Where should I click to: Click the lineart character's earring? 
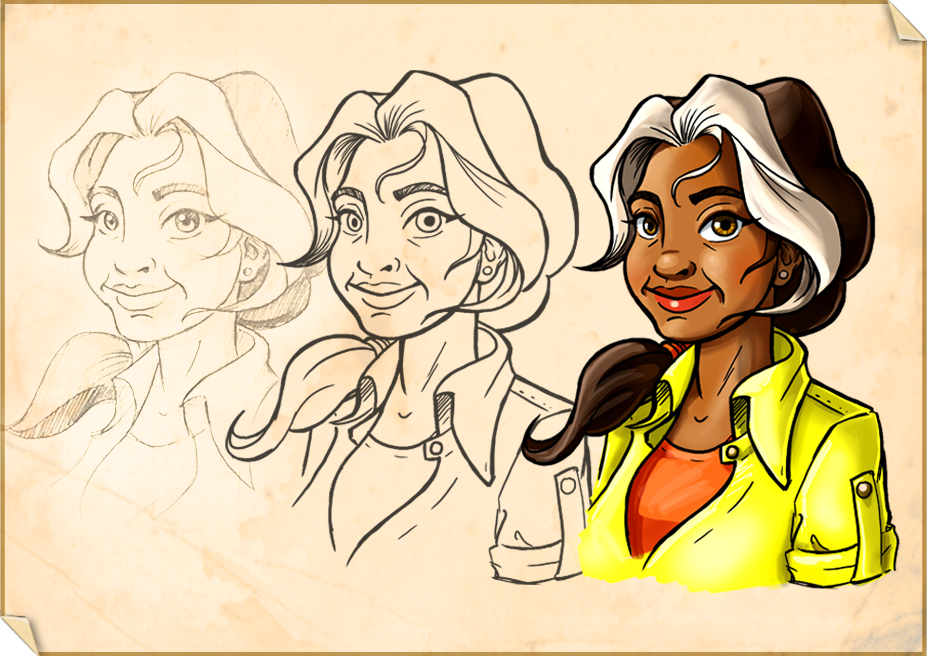point(487,270)
